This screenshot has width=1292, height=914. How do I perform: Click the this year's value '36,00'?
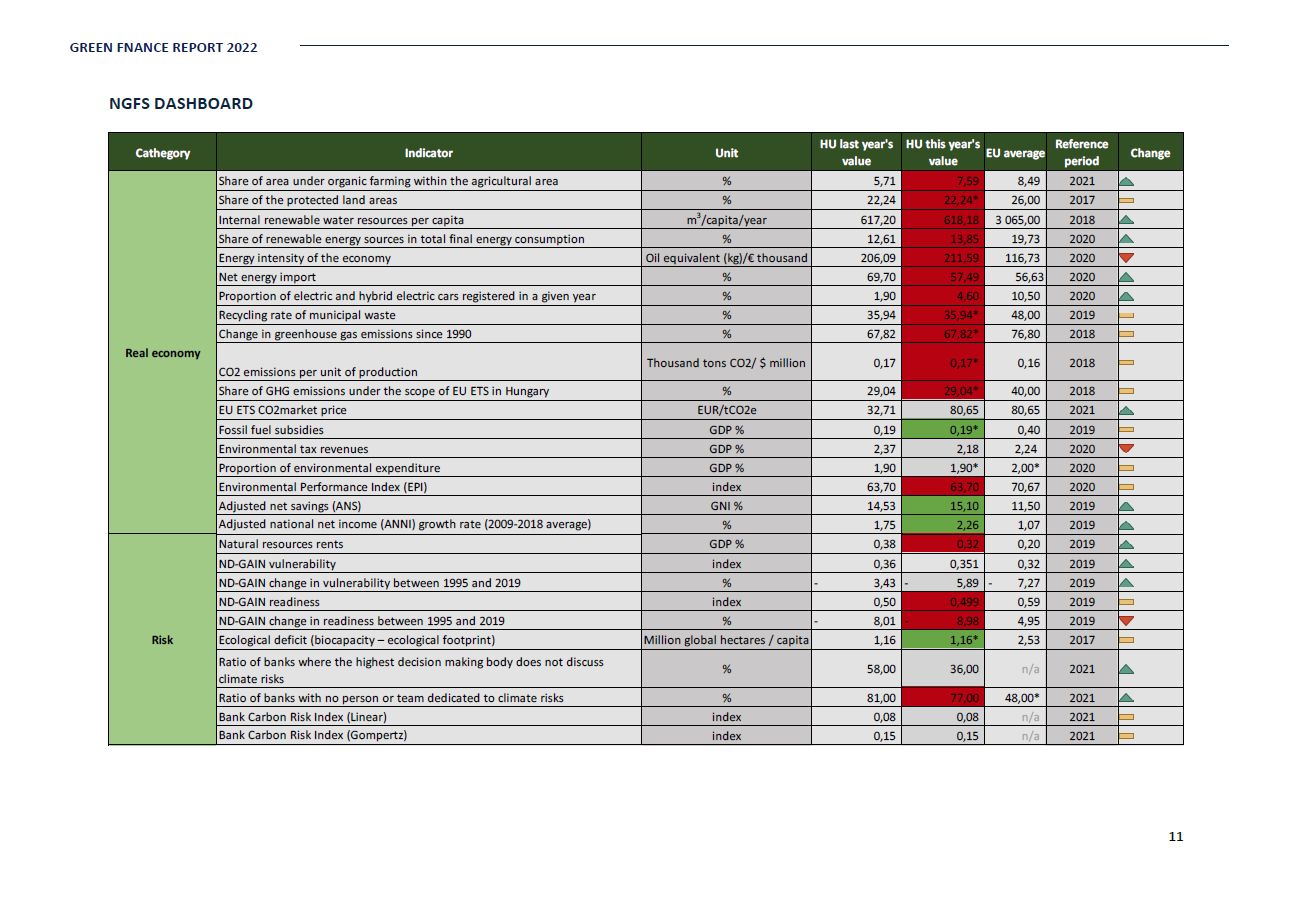pyautogui.click(x=964, y=669)
